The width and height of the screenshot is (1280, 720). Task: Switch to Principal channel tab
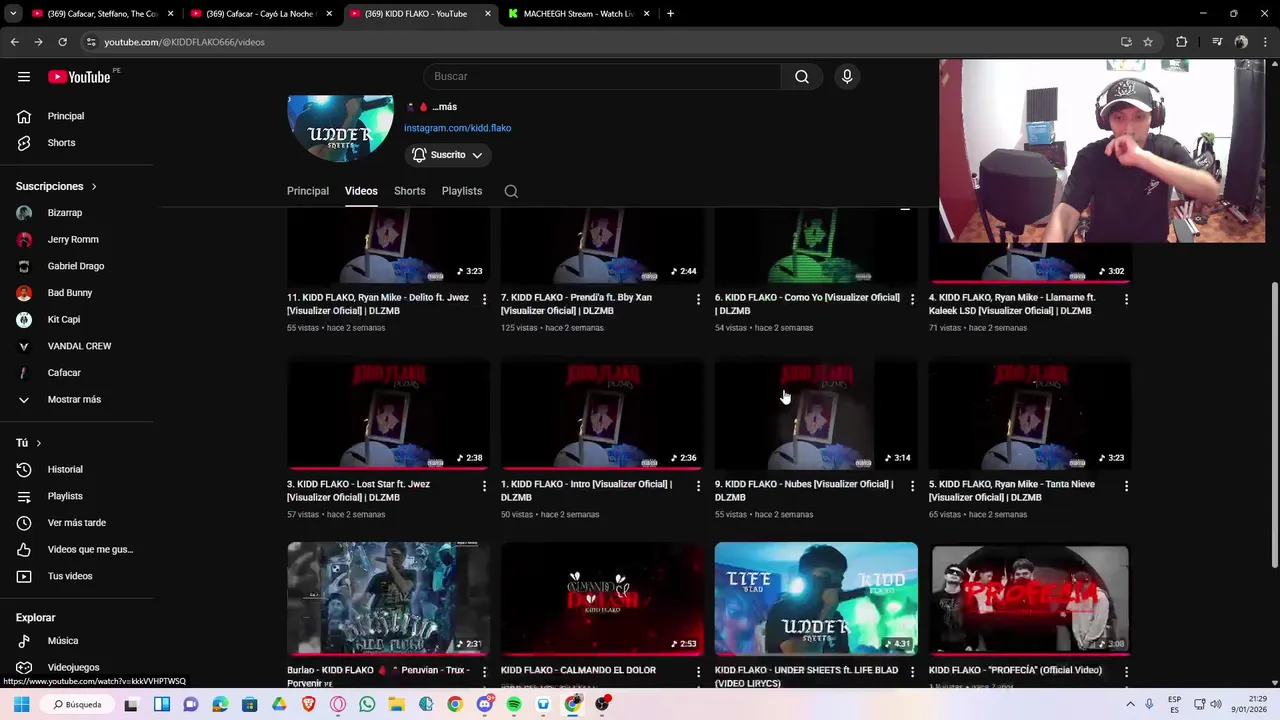[x=308, y=191]
